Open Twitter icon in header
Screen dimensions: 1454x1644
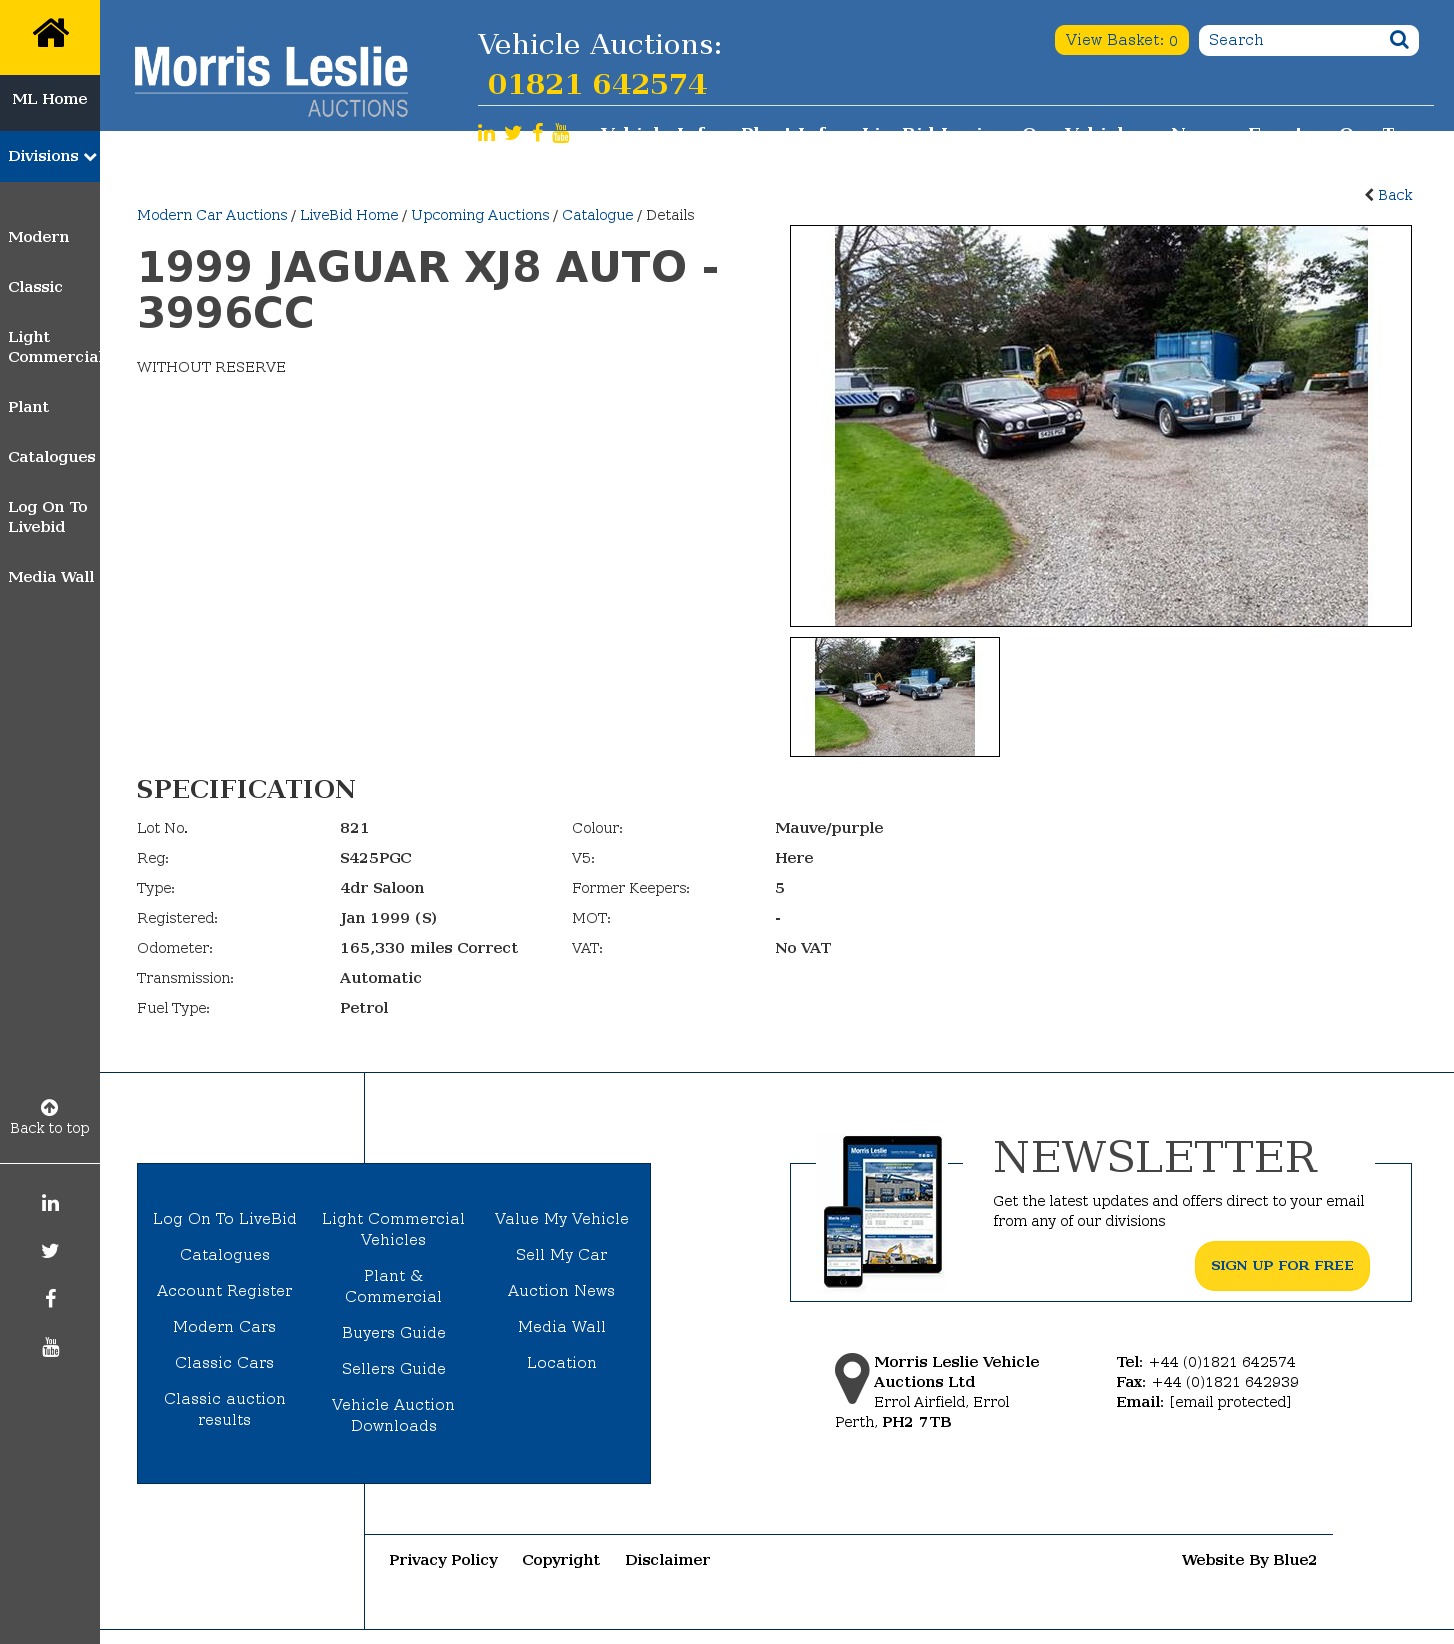(x=513, y=133)
